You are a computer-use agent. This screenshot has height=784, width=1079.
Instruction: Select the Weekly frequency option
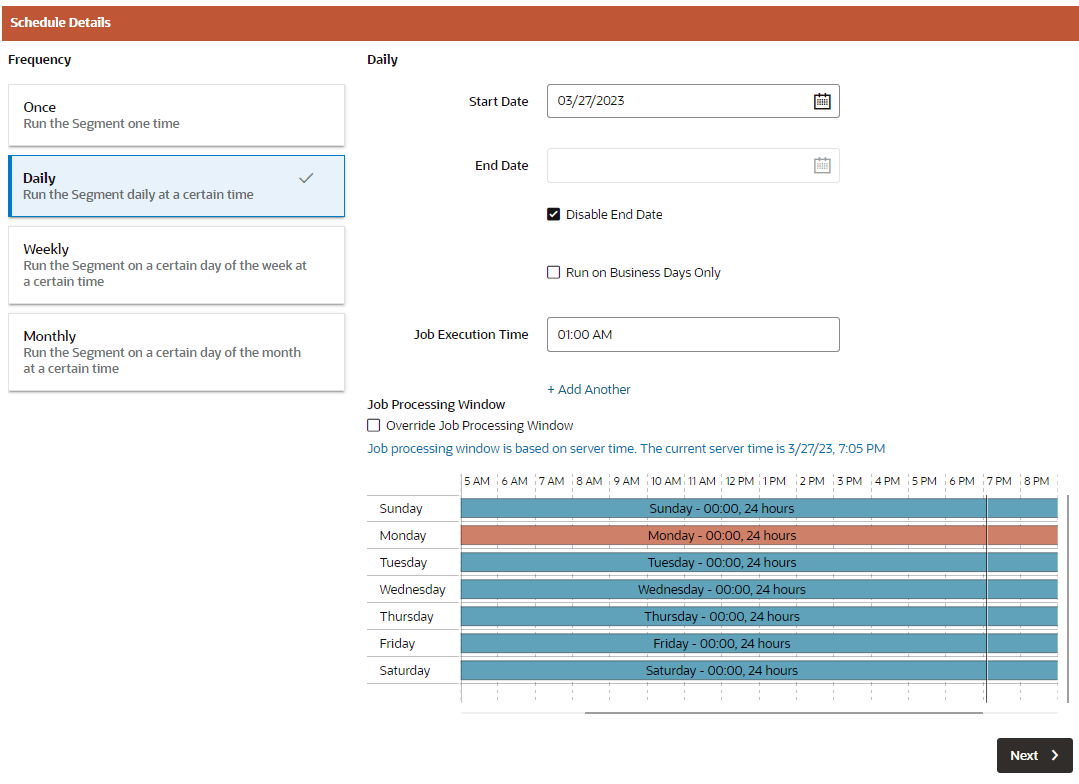coord(176,265)
